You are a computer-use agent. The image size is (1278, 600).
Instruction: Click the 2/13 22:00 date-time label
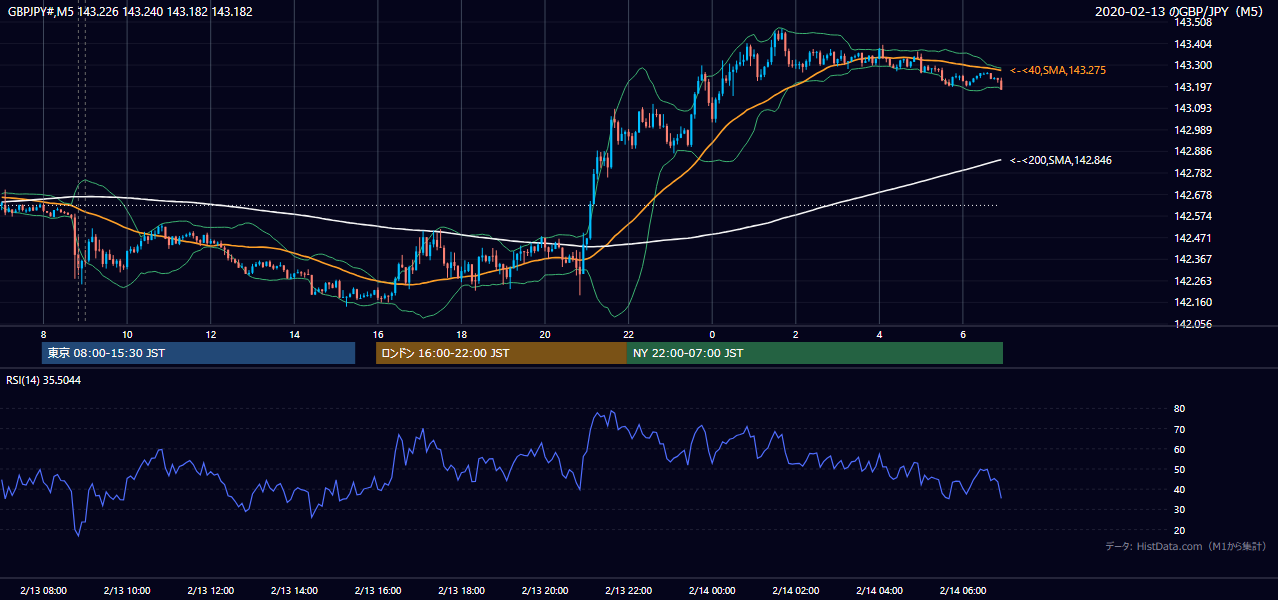[x=628, y=591]
